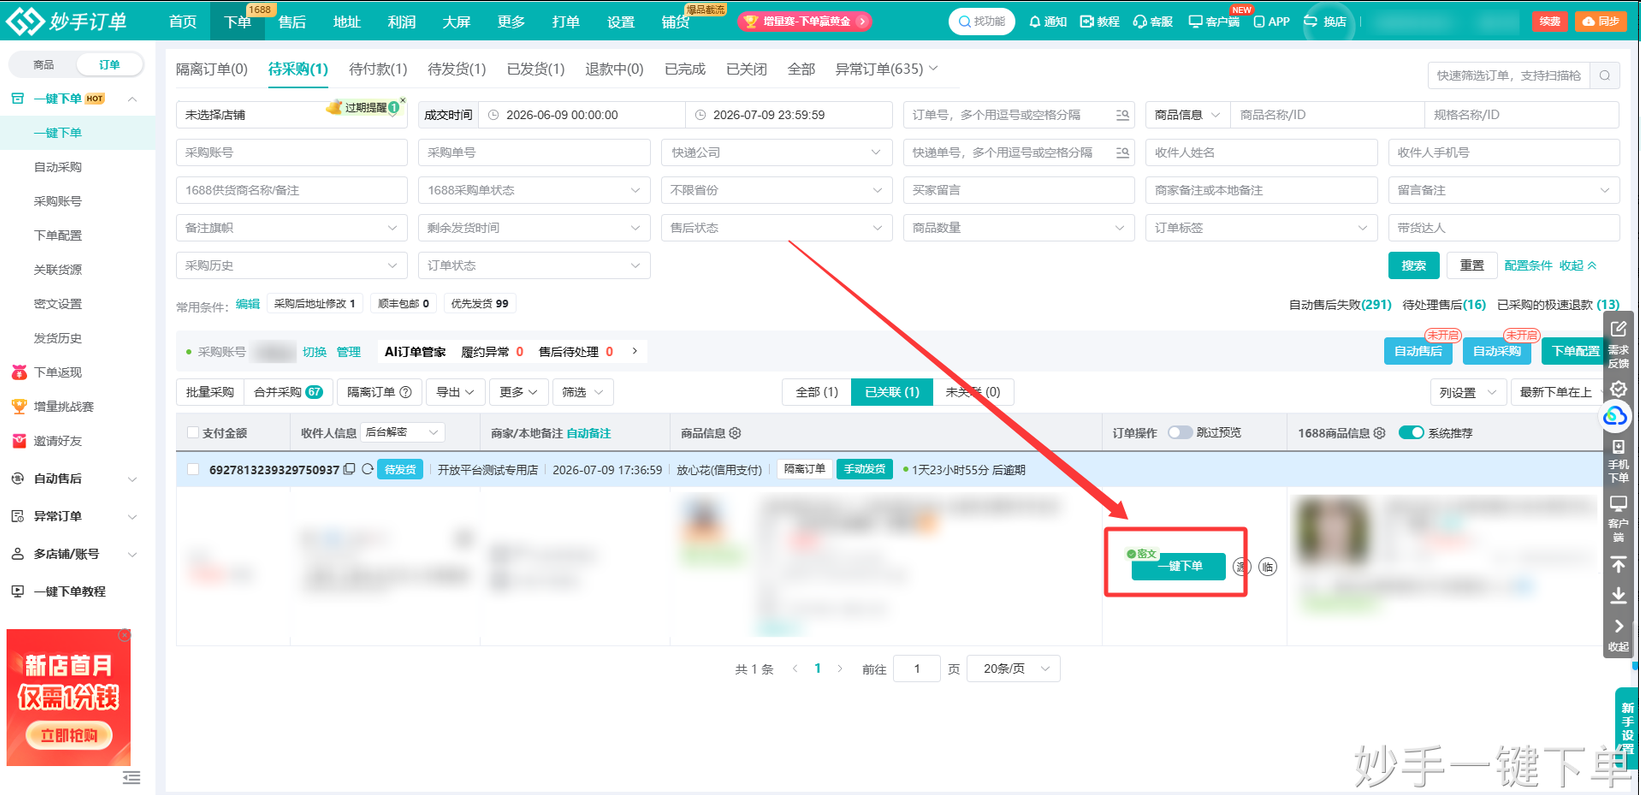Click the 隔离订单 help question icon
Viewport: 1641px width, 795px height.
tap(405, 393)
